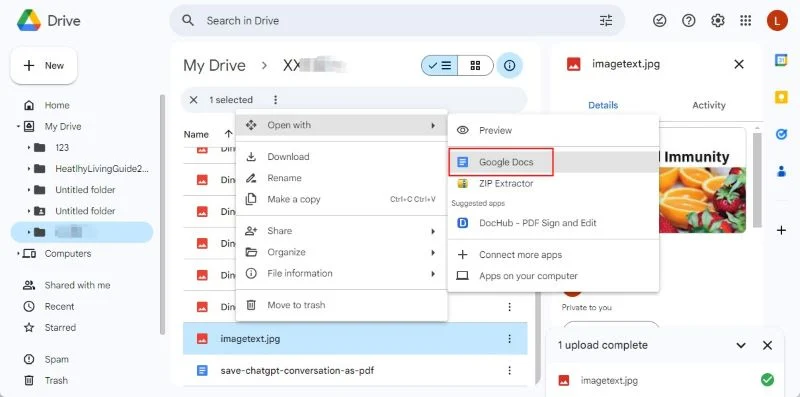800x397 pixels.
Task: Close the imagetext.jpg details panel
Action: 738,64
